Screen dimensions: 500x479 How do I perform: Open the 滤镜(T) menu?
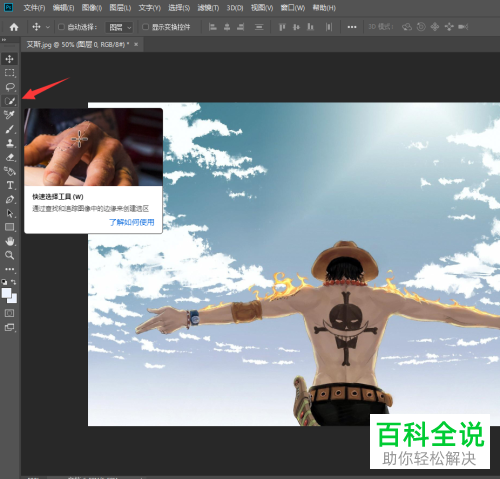[x=208, y=8]
